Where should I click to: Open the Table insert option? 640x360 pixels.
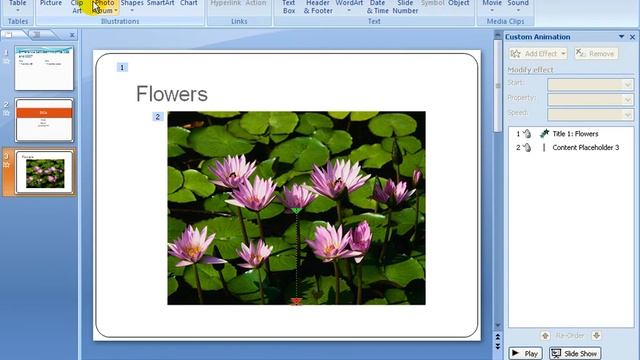tap(18, 6)
